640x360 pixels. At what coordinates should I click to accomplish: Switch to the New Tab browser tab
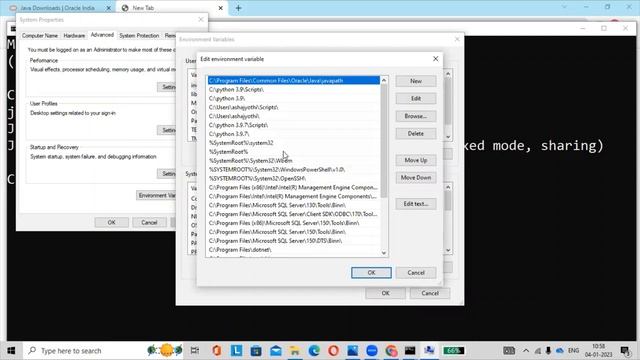point(171,8)
